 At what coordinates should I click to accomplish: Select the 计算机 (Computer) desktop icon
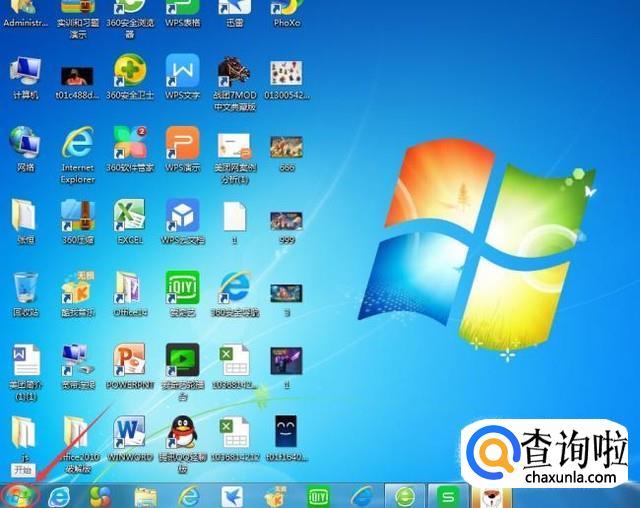[26, 78]
